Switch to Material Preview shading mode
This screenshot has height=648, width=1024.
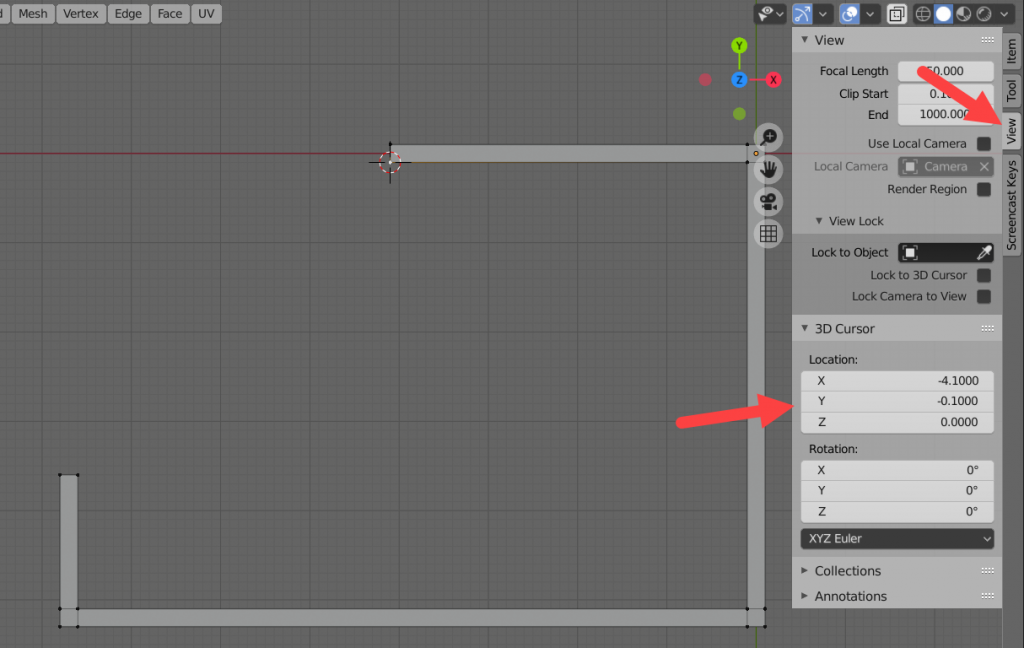(963, 13)
